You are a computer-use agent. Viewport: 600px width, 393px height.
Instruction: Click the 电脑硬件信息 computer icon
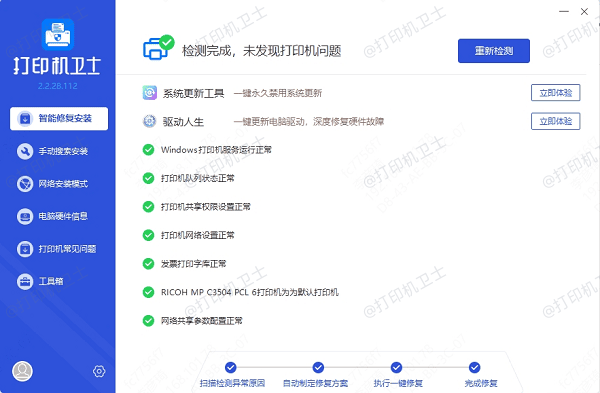25,216
